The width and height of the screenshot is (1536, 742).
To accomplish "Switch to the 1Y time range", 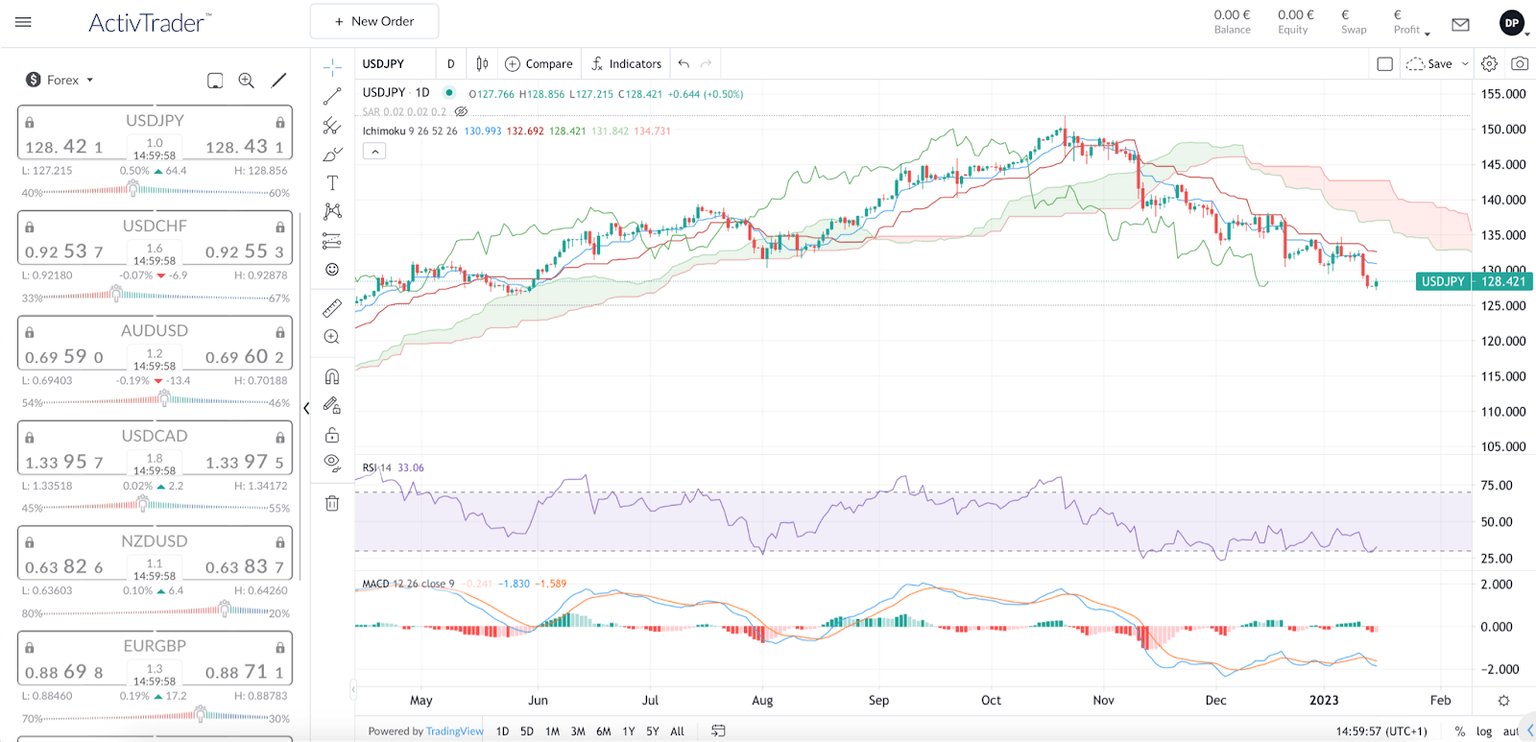I will [x=628, y=731].
